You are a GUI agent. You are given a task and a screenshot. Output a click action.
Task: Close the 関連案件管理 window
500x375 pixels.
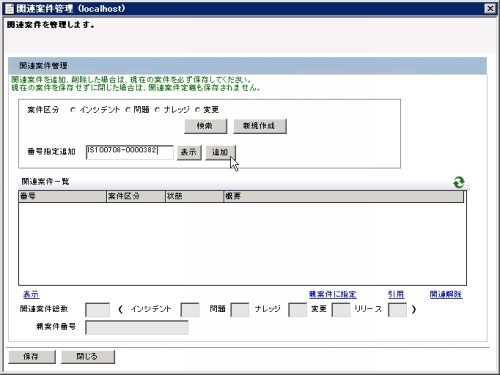490,9
